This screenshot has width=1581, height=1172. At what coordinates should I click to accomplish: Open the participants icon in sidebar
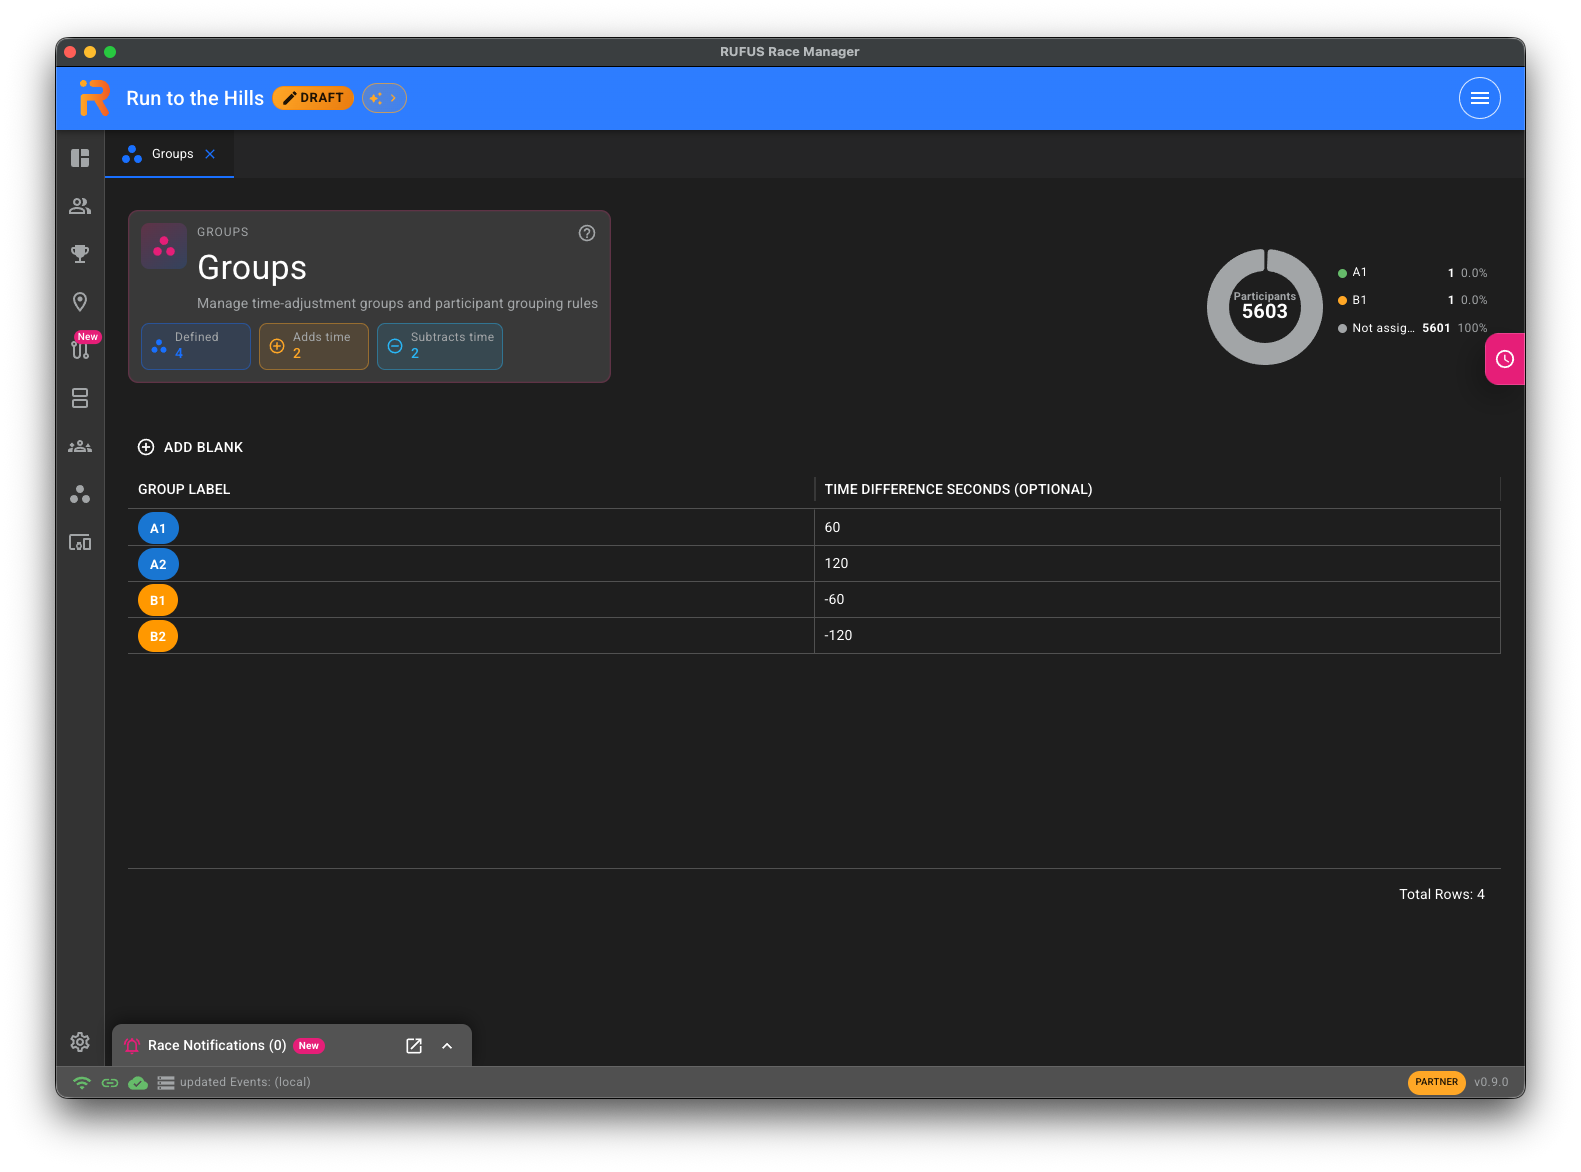(80, 206)
